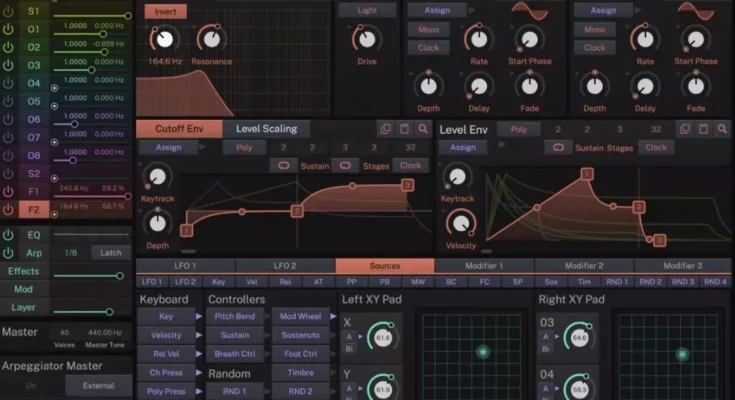Click the Cutoff Env paste clipboard icon
735x400 pixels.
click(404, 129)
